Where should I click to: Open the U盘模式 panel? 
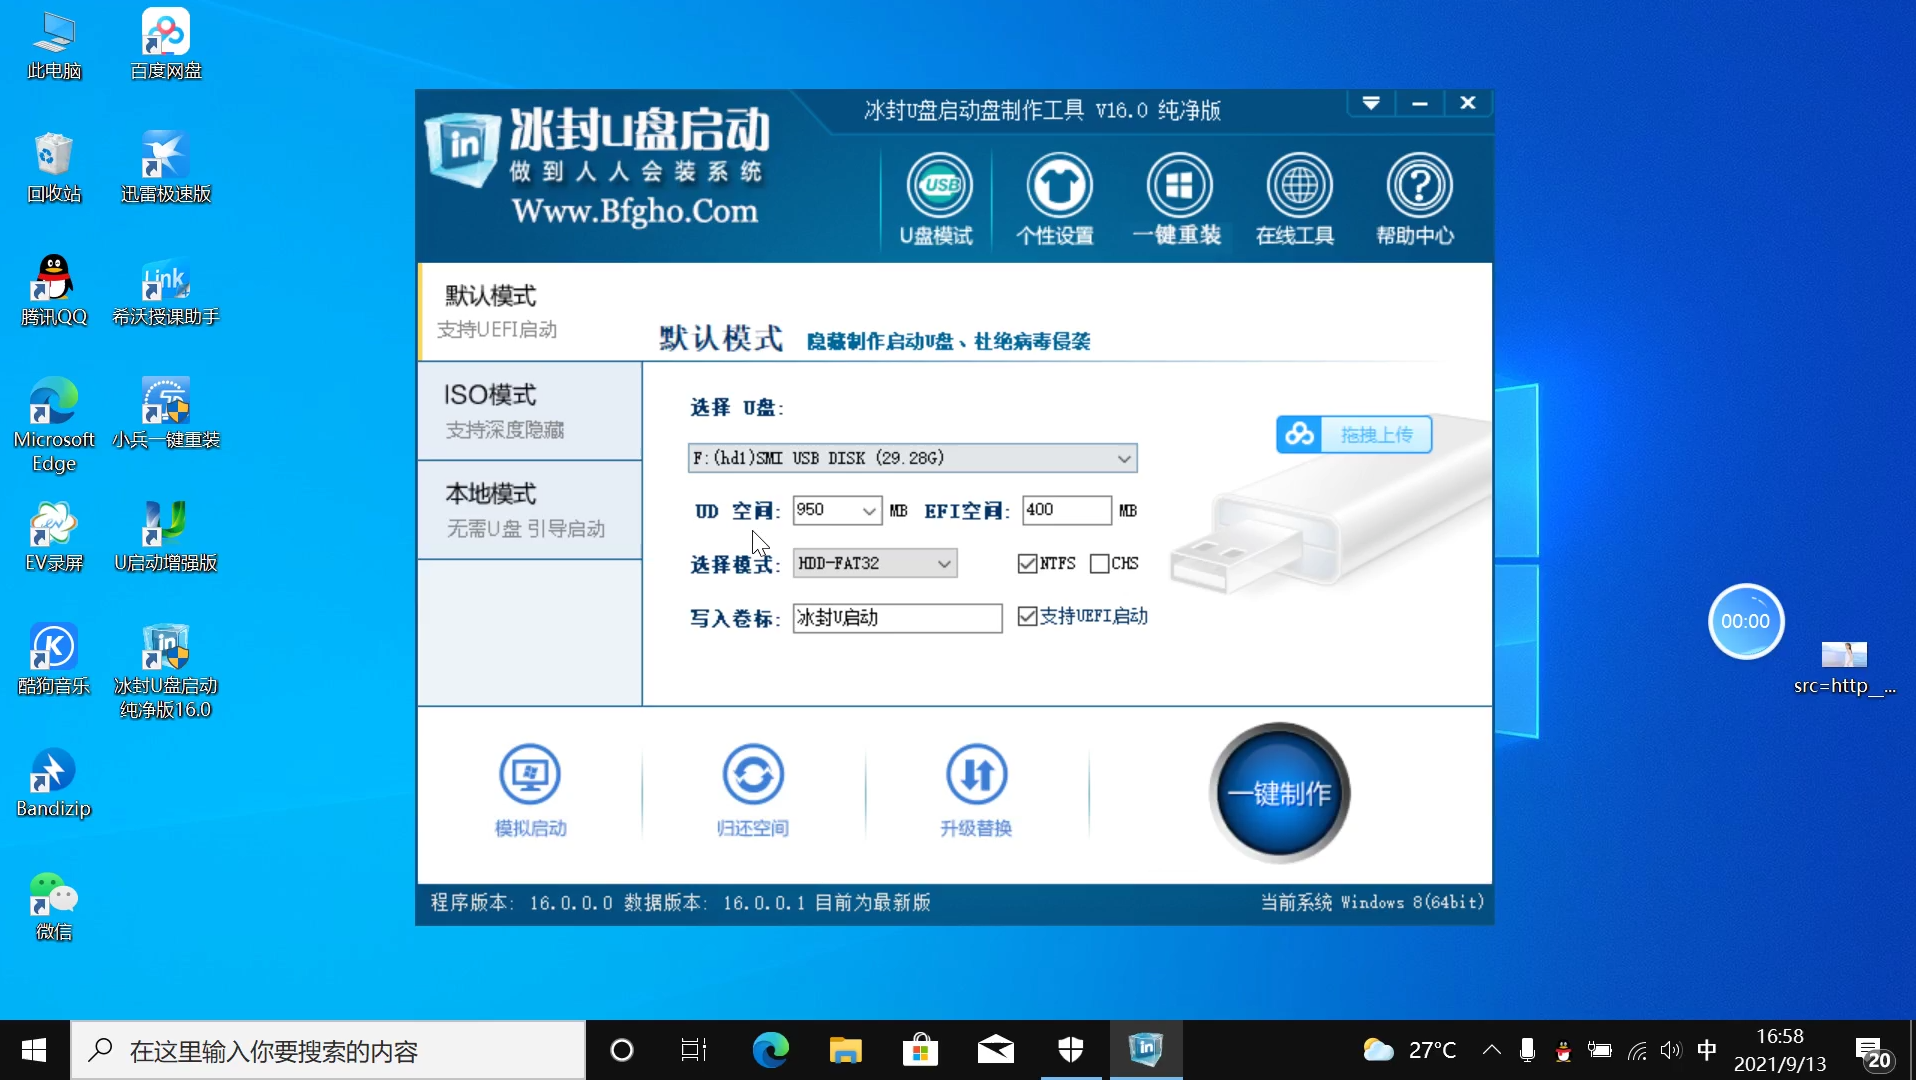click(938, 198)
